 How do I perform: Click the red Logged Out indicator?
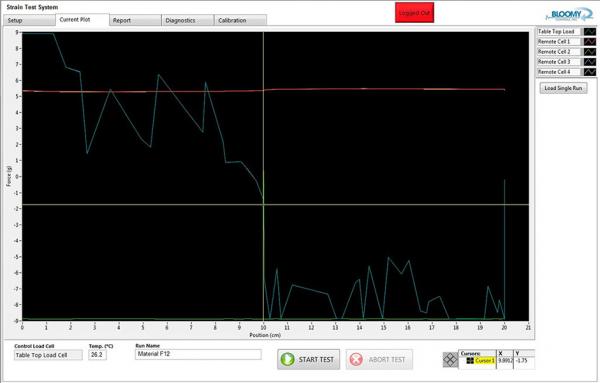tap(414, 13)
